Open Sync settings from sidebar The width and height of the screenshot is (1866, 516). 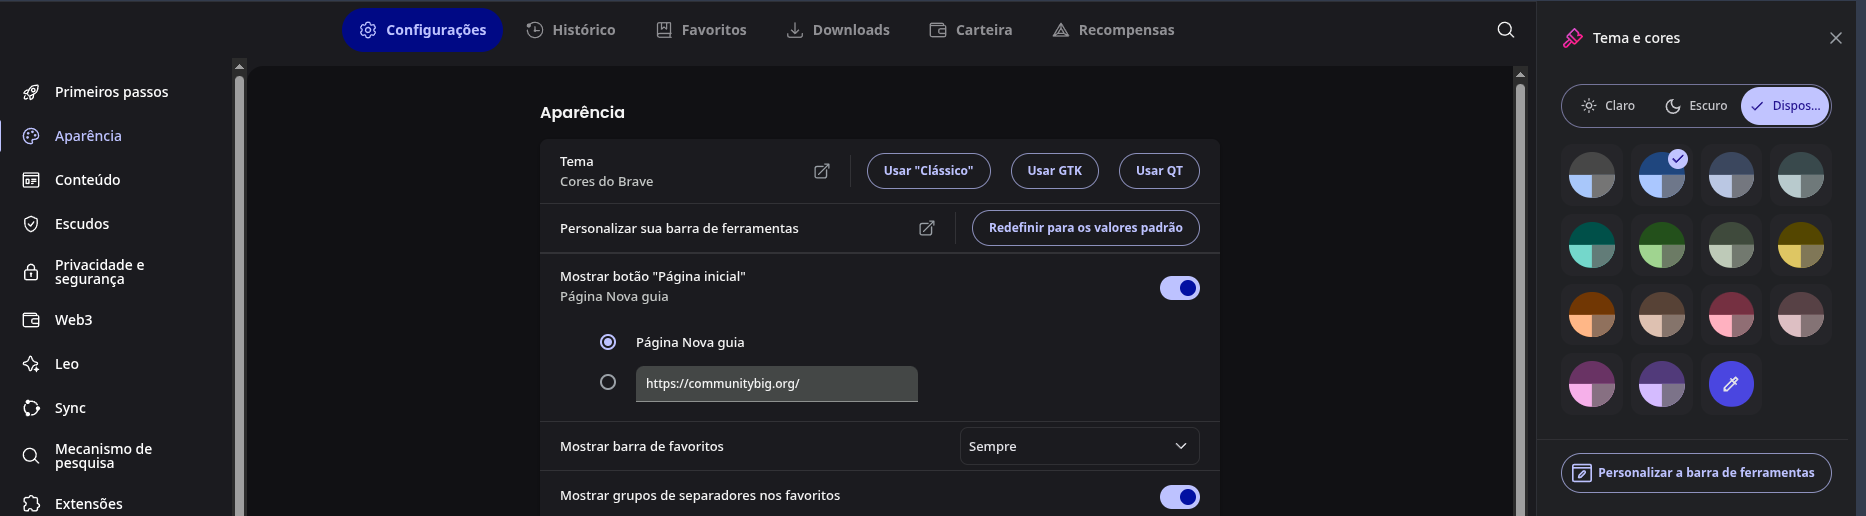point(70,408)
